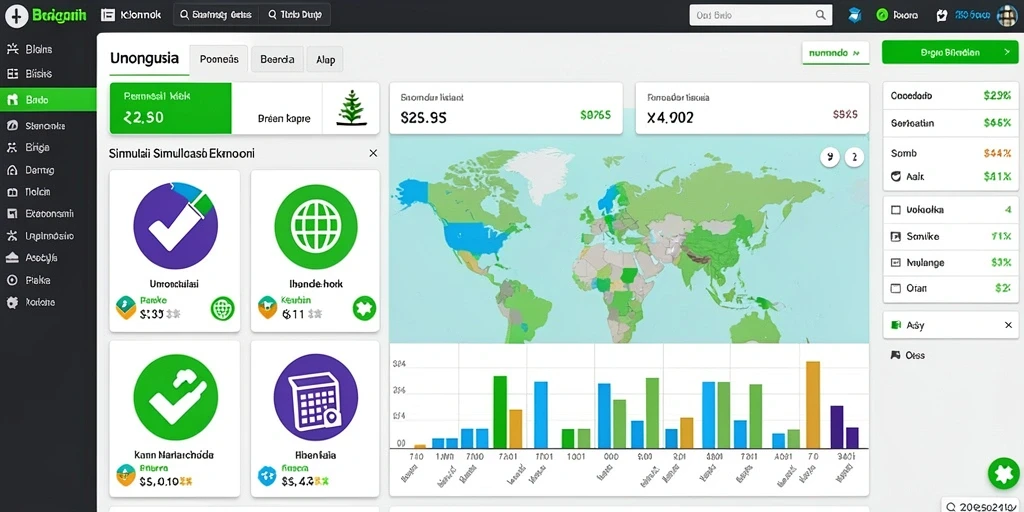Open the green Brgo Bliadian arrow button
Screen dimensions: 1024x512
950,52
